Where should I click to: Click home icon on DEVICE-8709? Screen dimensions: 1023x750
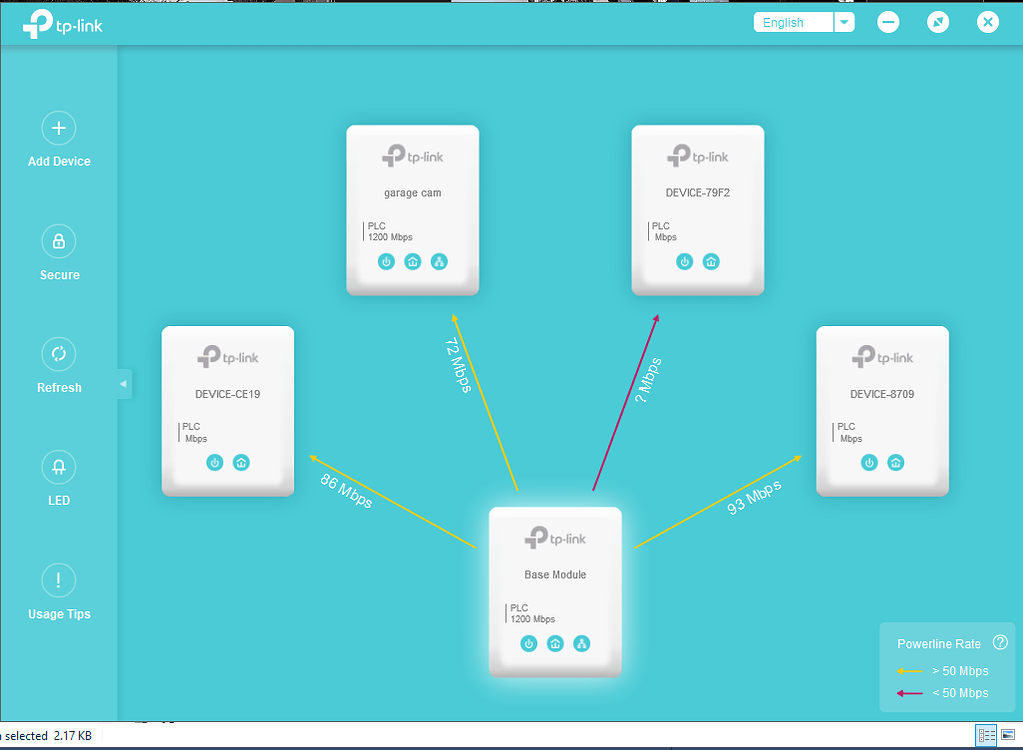tap(896, 463)
